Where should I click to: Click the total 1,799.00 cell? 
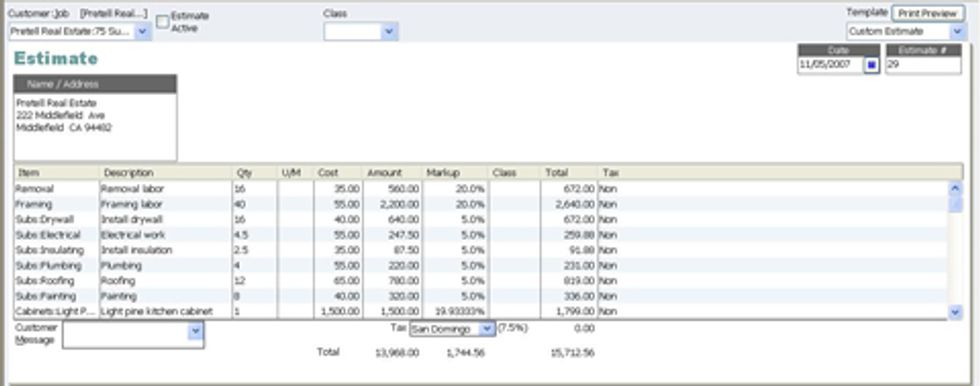pos(568,311)
